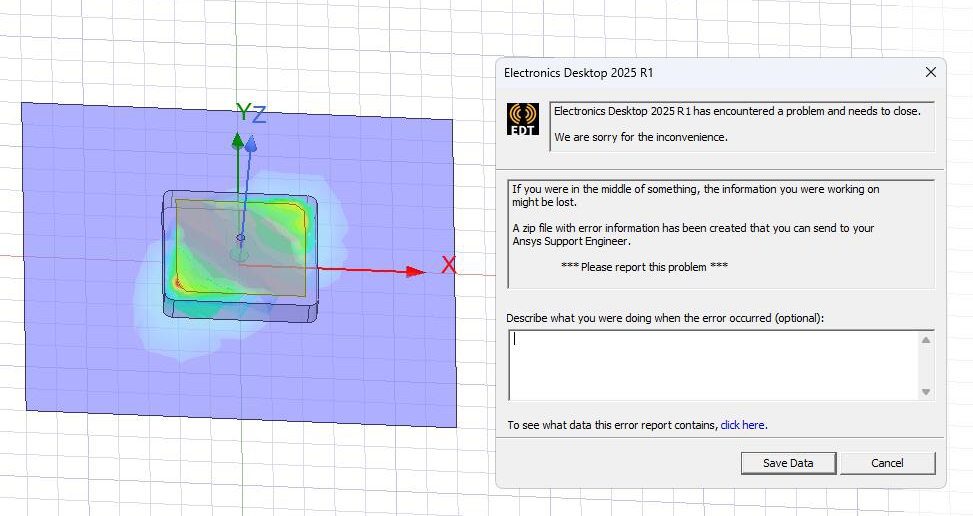
Task: Close the Electronics Desktop 2025 R1 dialog
Action: 930,72
